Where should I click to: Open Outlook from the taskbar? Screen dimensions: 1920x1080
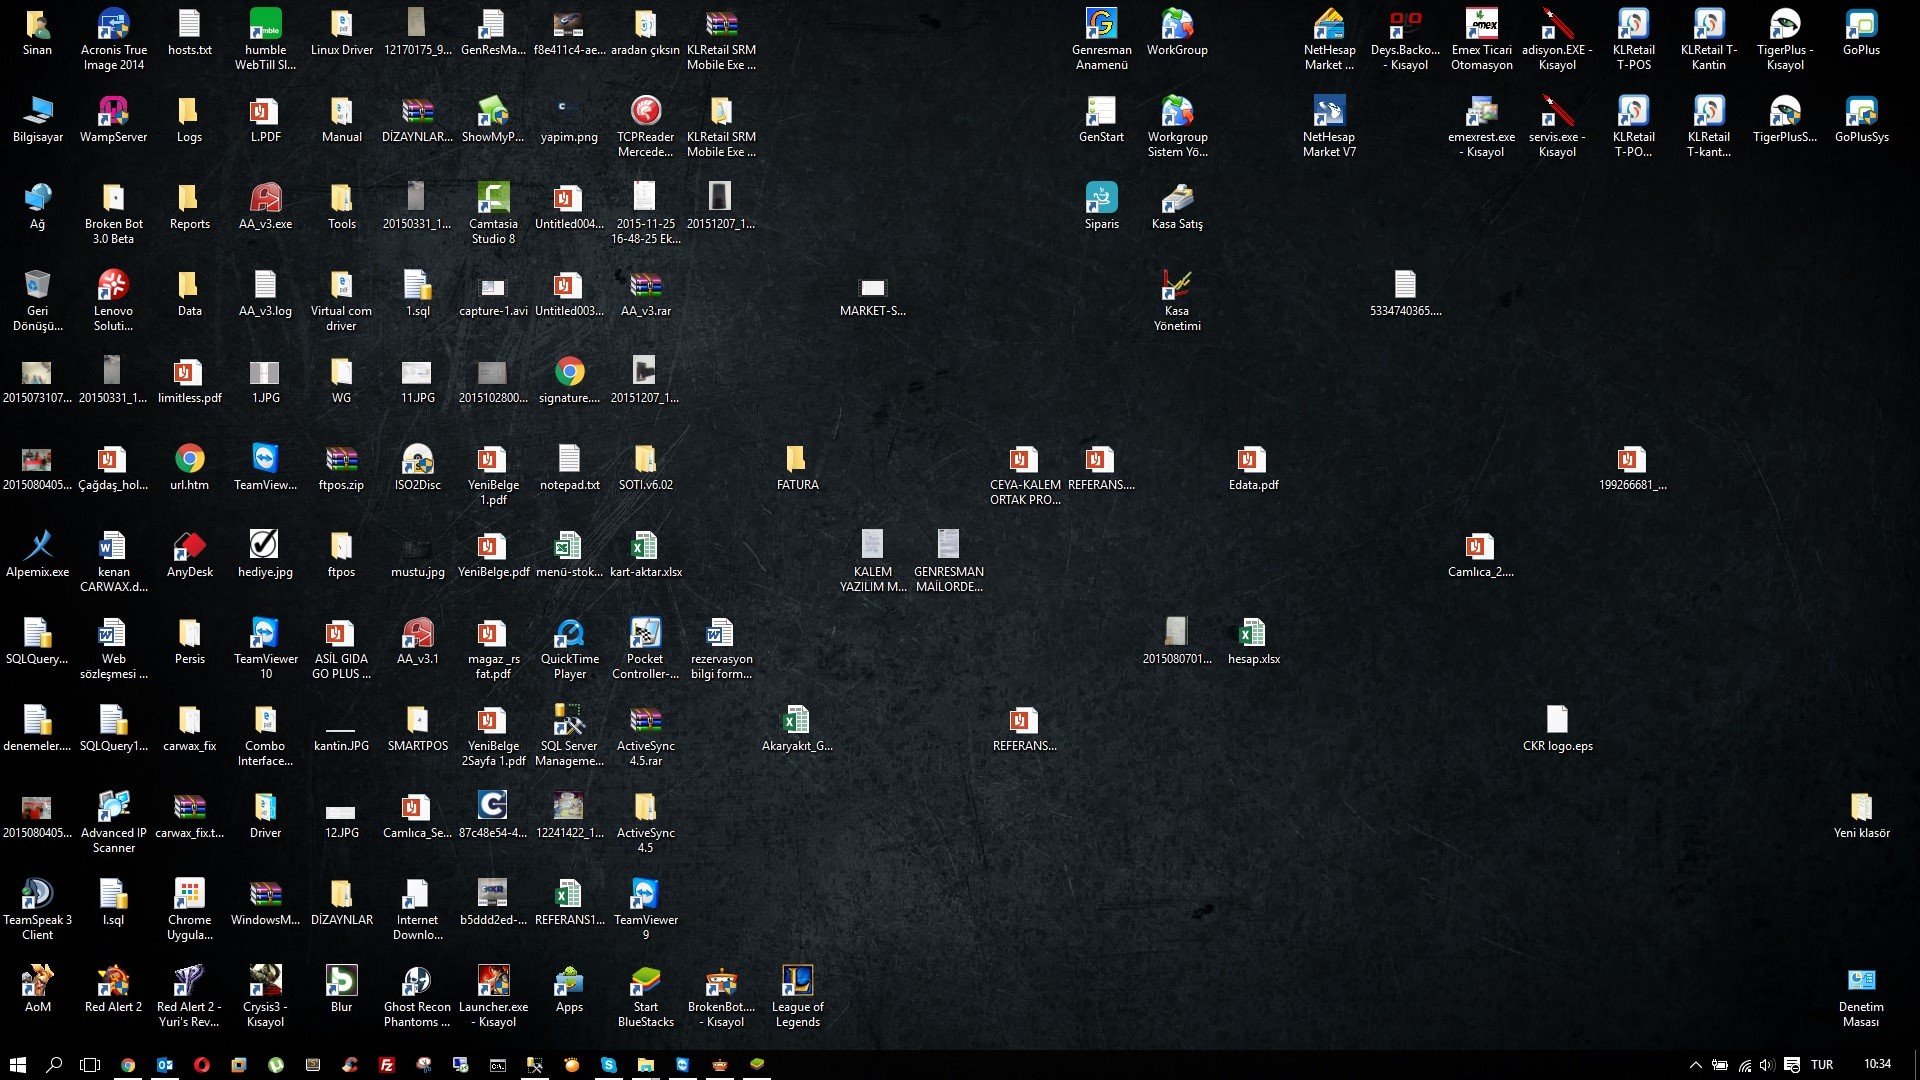(x=165, y=1065)
